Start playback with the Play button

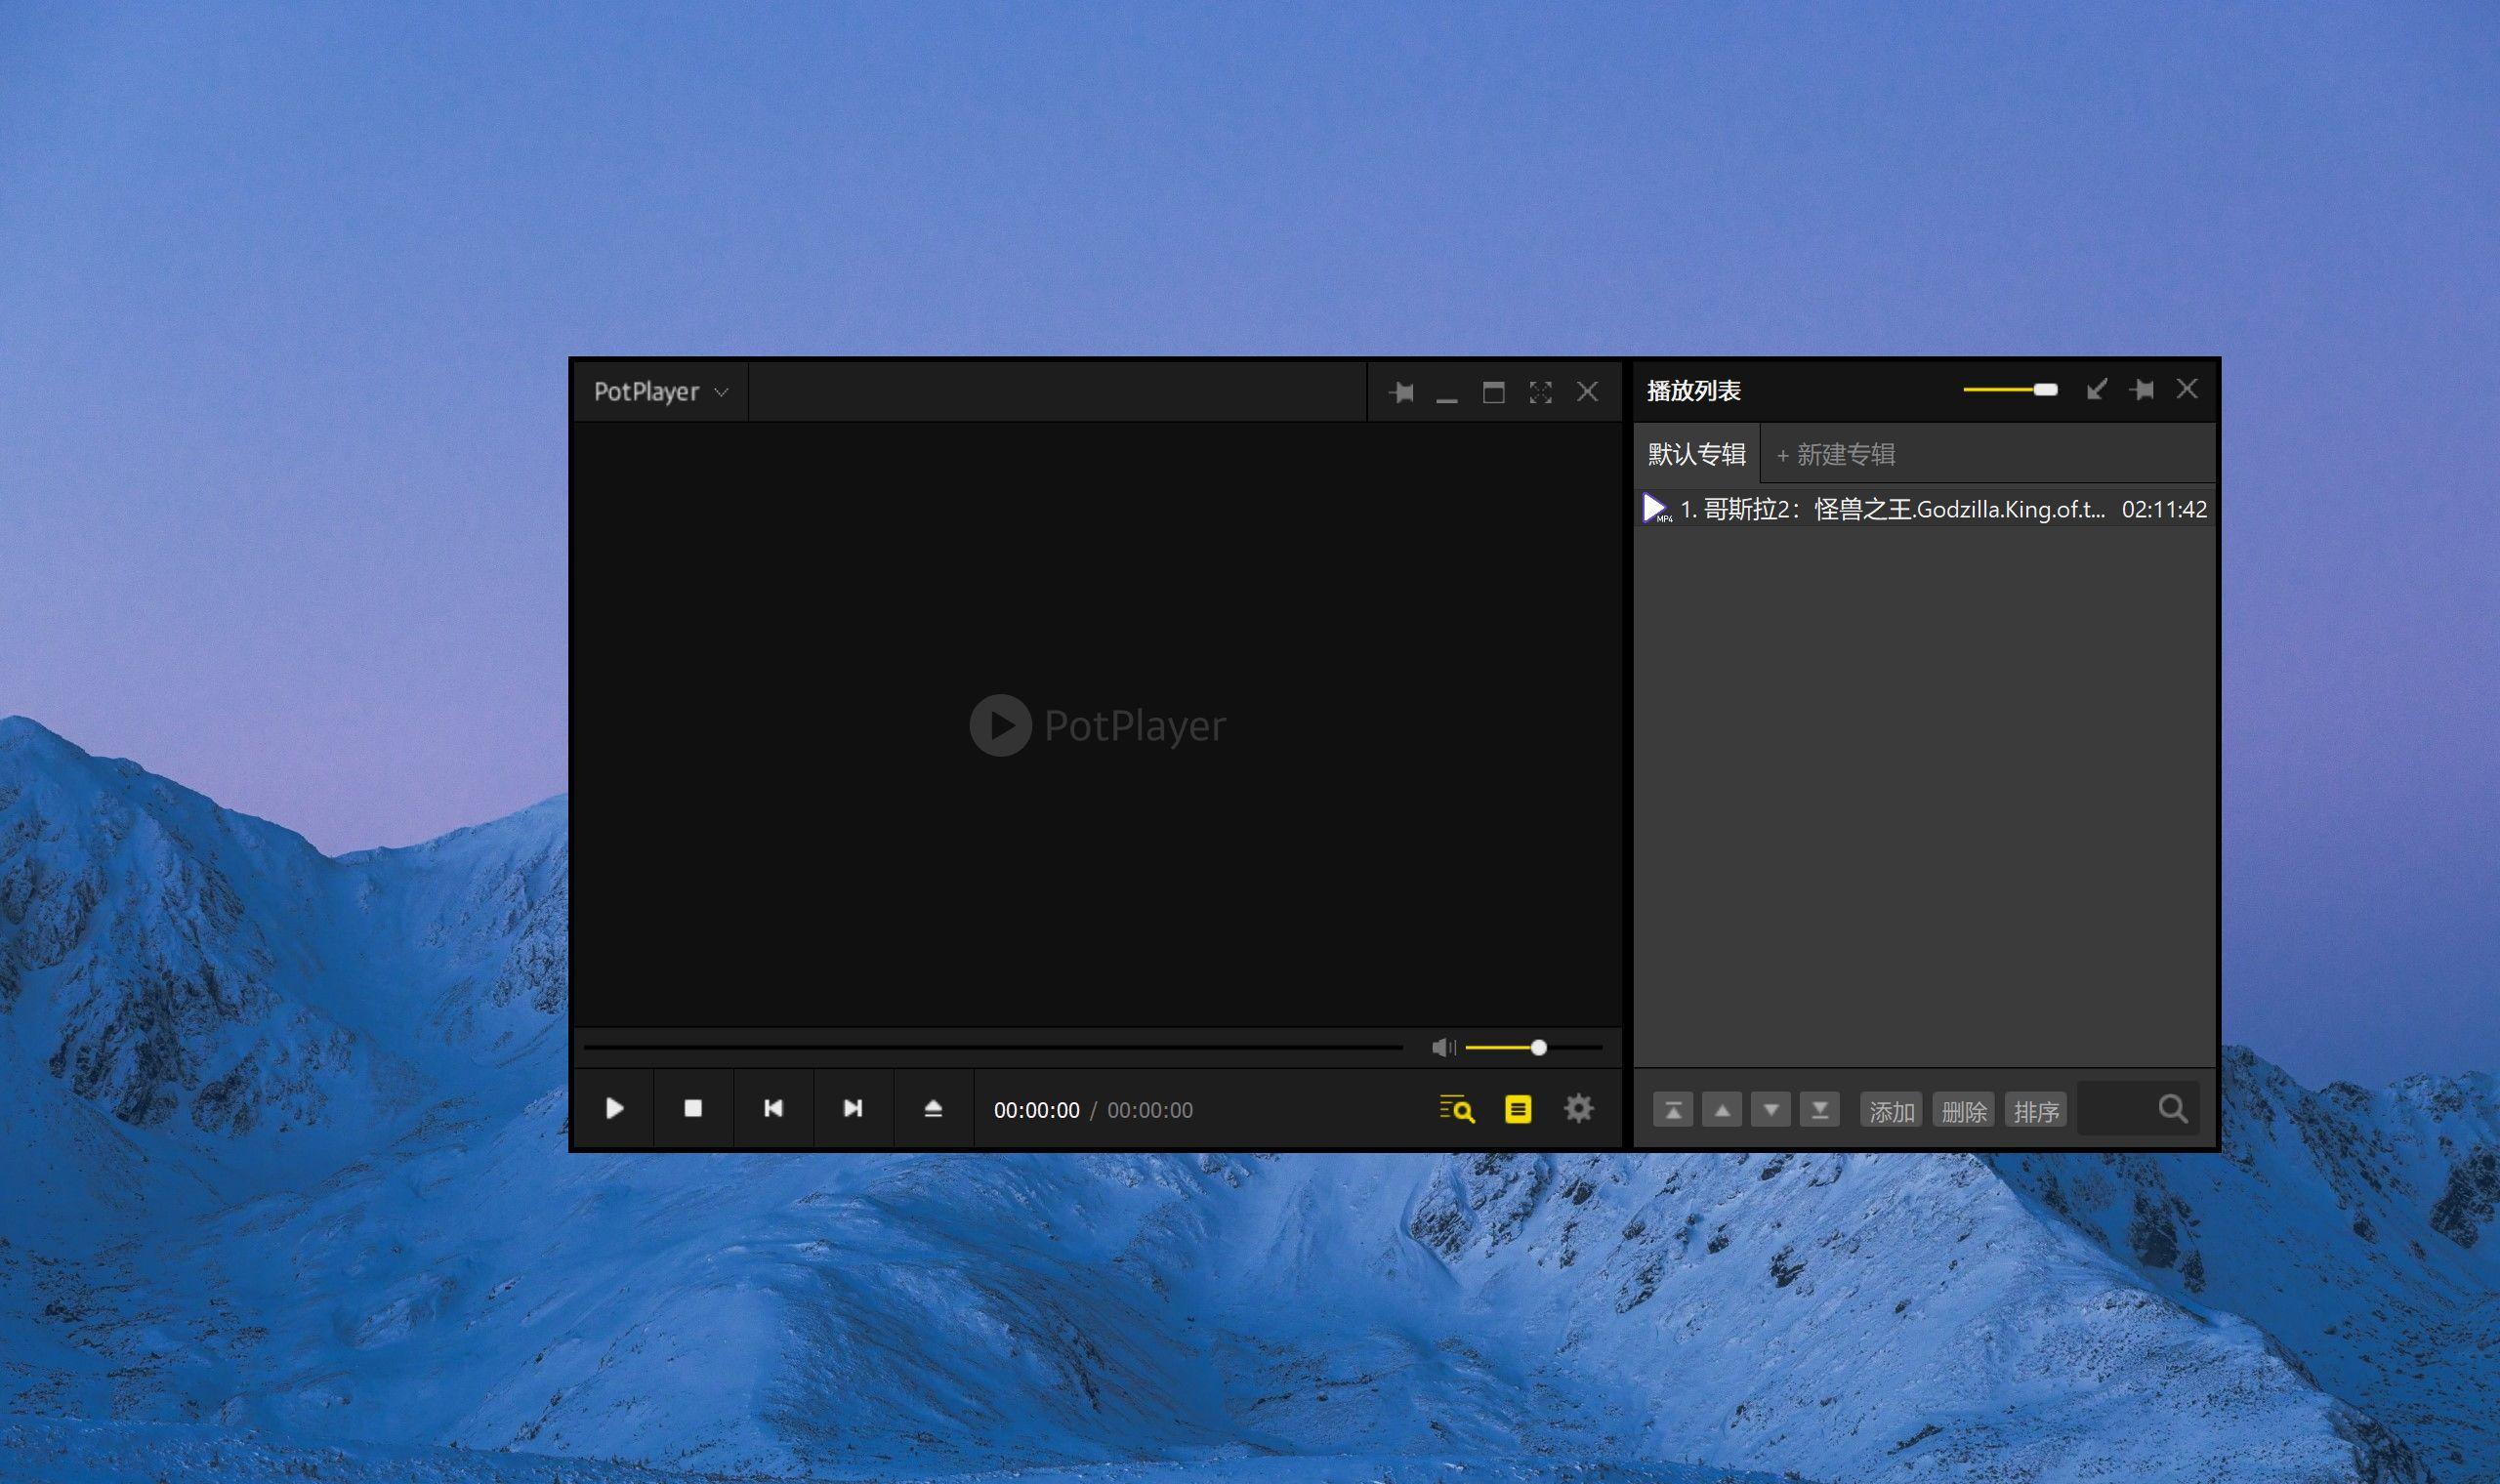[x=614, y=1108]
